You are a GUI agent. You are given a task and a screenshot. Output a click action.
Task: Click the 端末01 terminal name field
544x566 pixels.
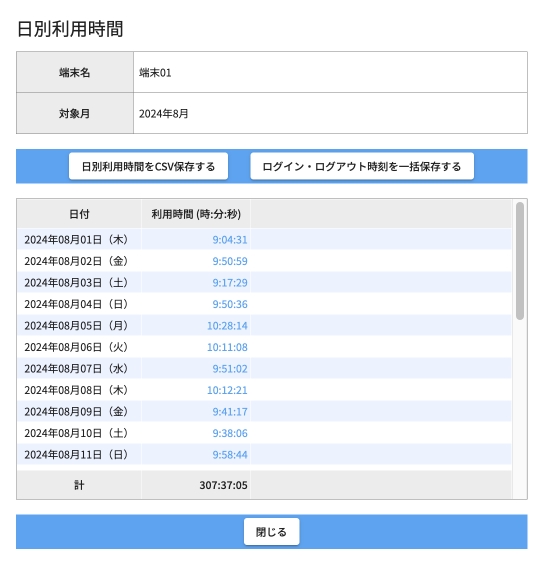[x=330, y=73]
